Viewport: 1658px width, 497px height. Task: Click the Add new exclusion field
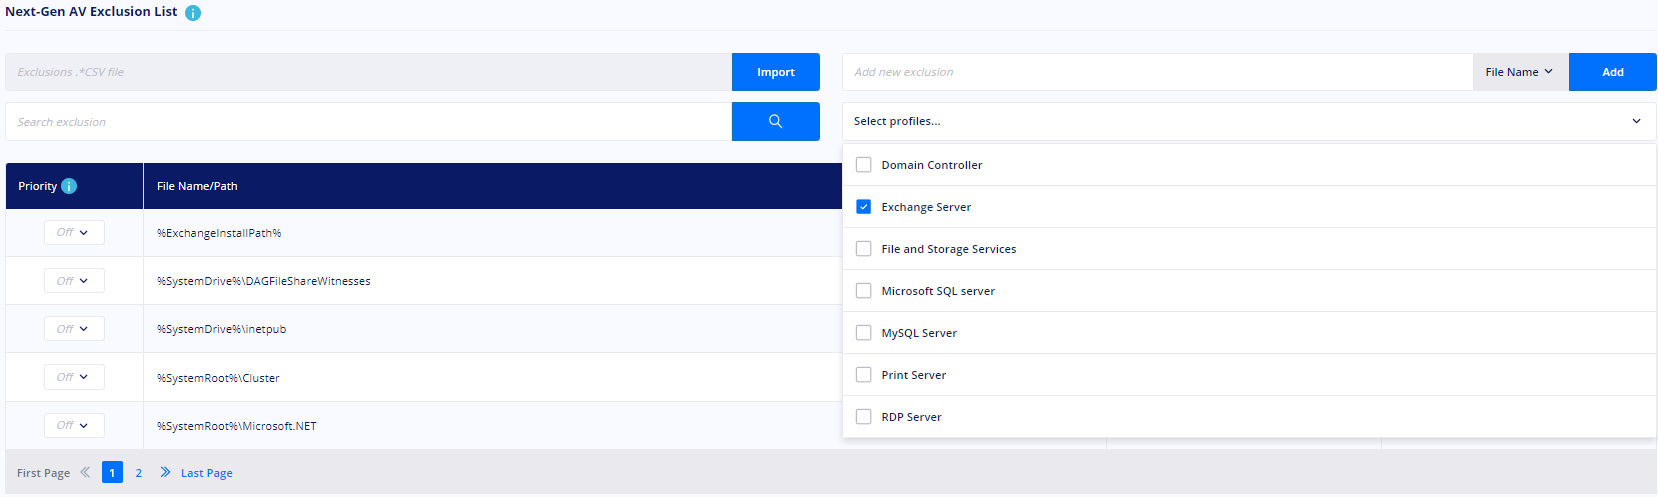click(1157, 72)
